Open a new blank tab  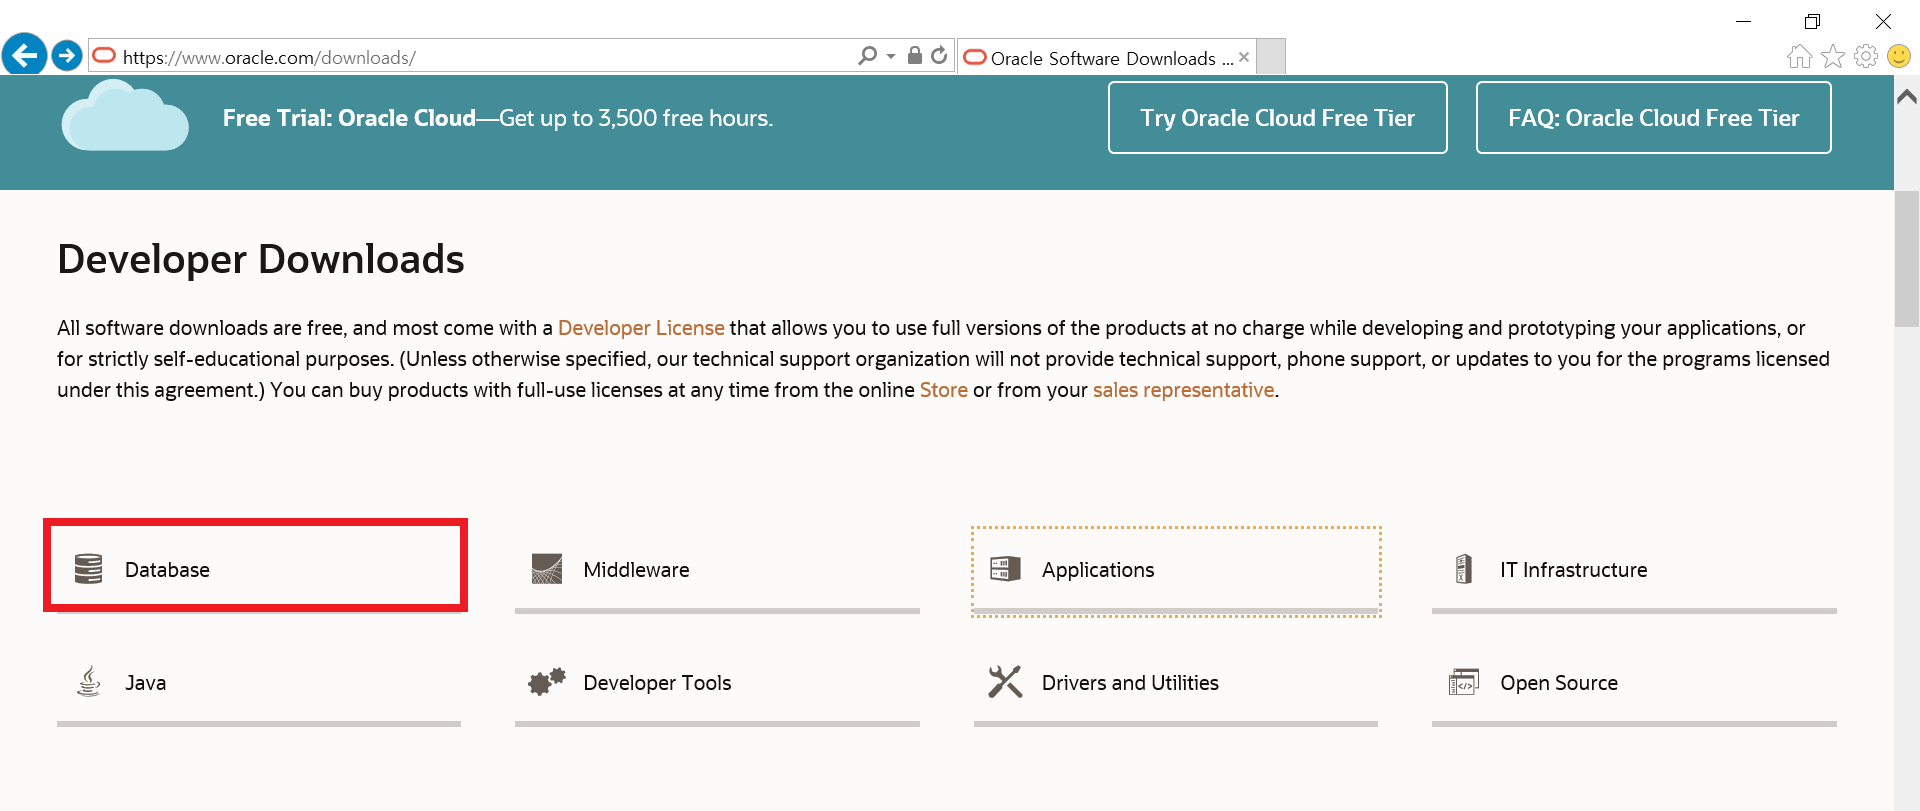(1271, 57)
